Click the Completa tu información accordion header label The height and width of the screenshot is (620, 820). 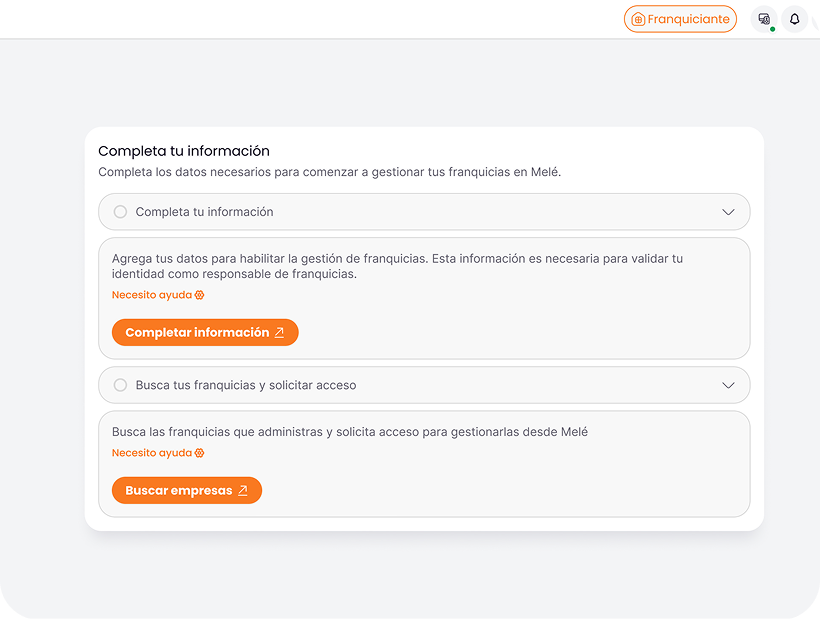(204, 212)
